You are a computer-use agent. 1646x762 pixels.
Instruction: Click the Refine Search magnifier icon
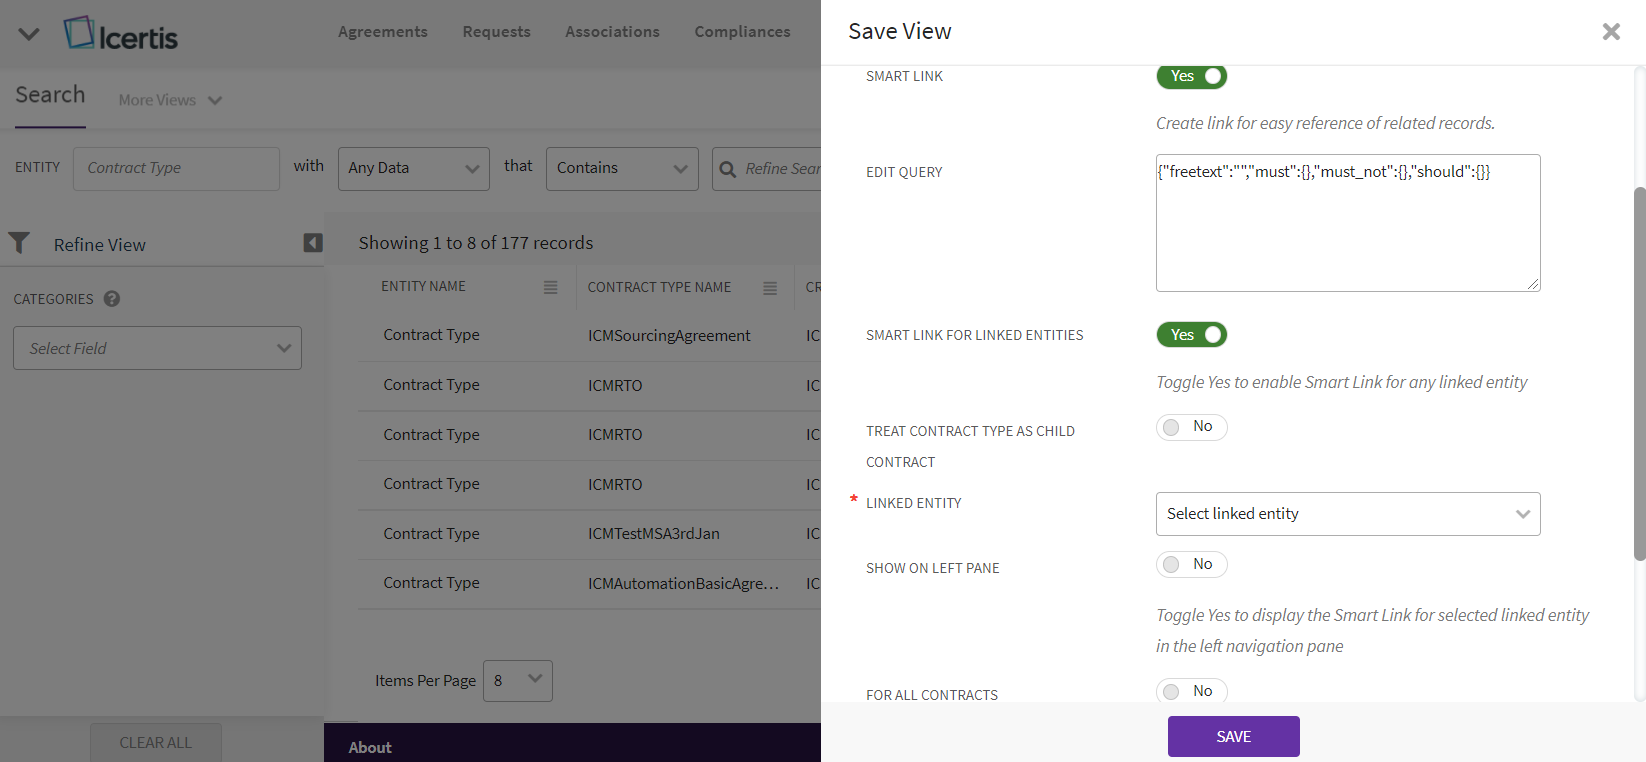point(728,169)
